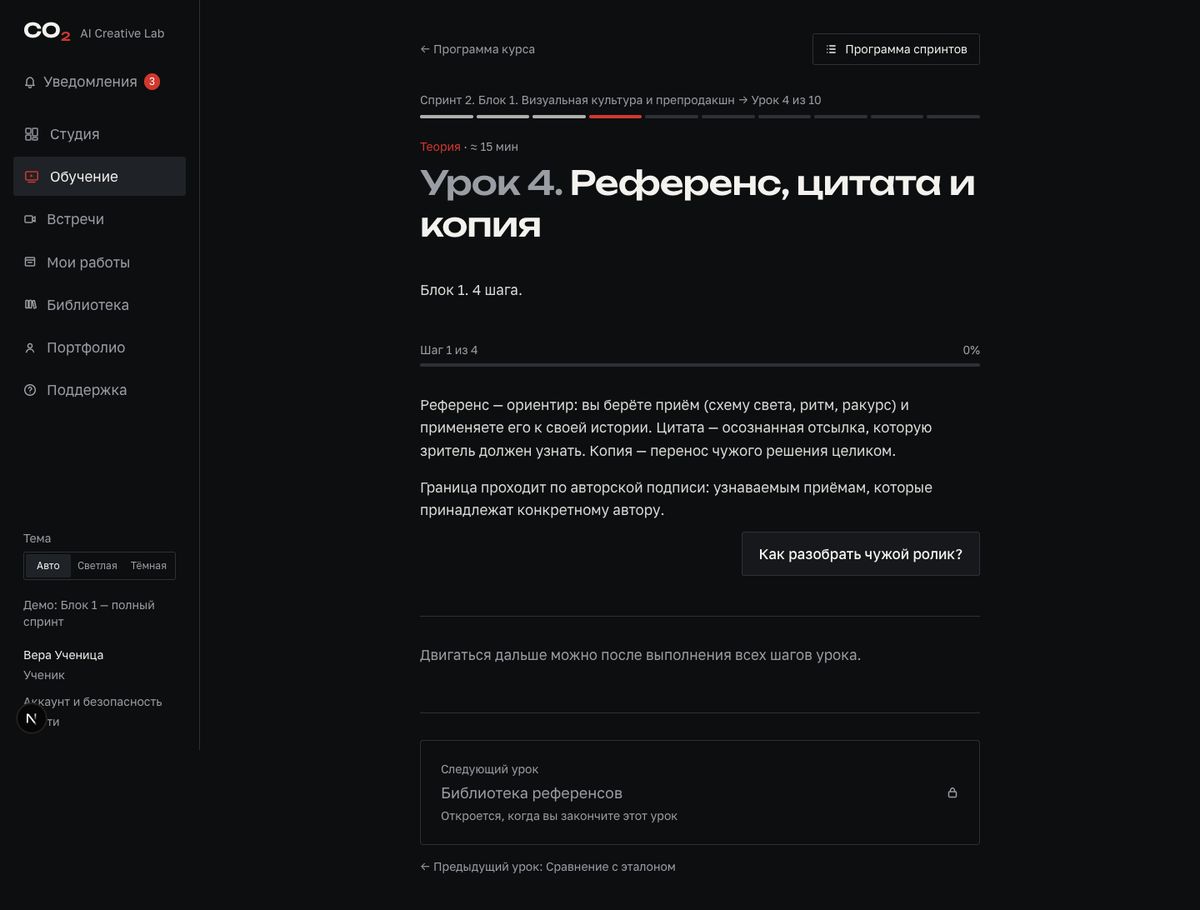Viewport: 1200px width, 910px height.
Task: Click the Библиотека books icon
Action: [x=30, y=305]
